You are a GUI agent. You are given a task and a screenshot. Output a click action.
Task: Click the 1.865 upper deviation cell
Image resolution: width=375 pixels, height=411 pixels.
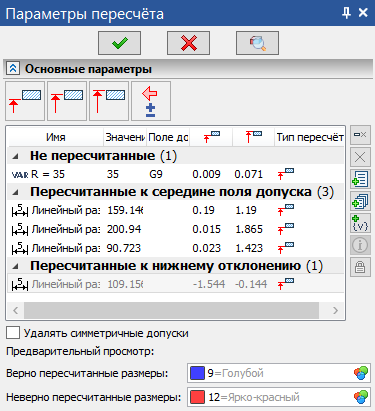pos(249,229)
